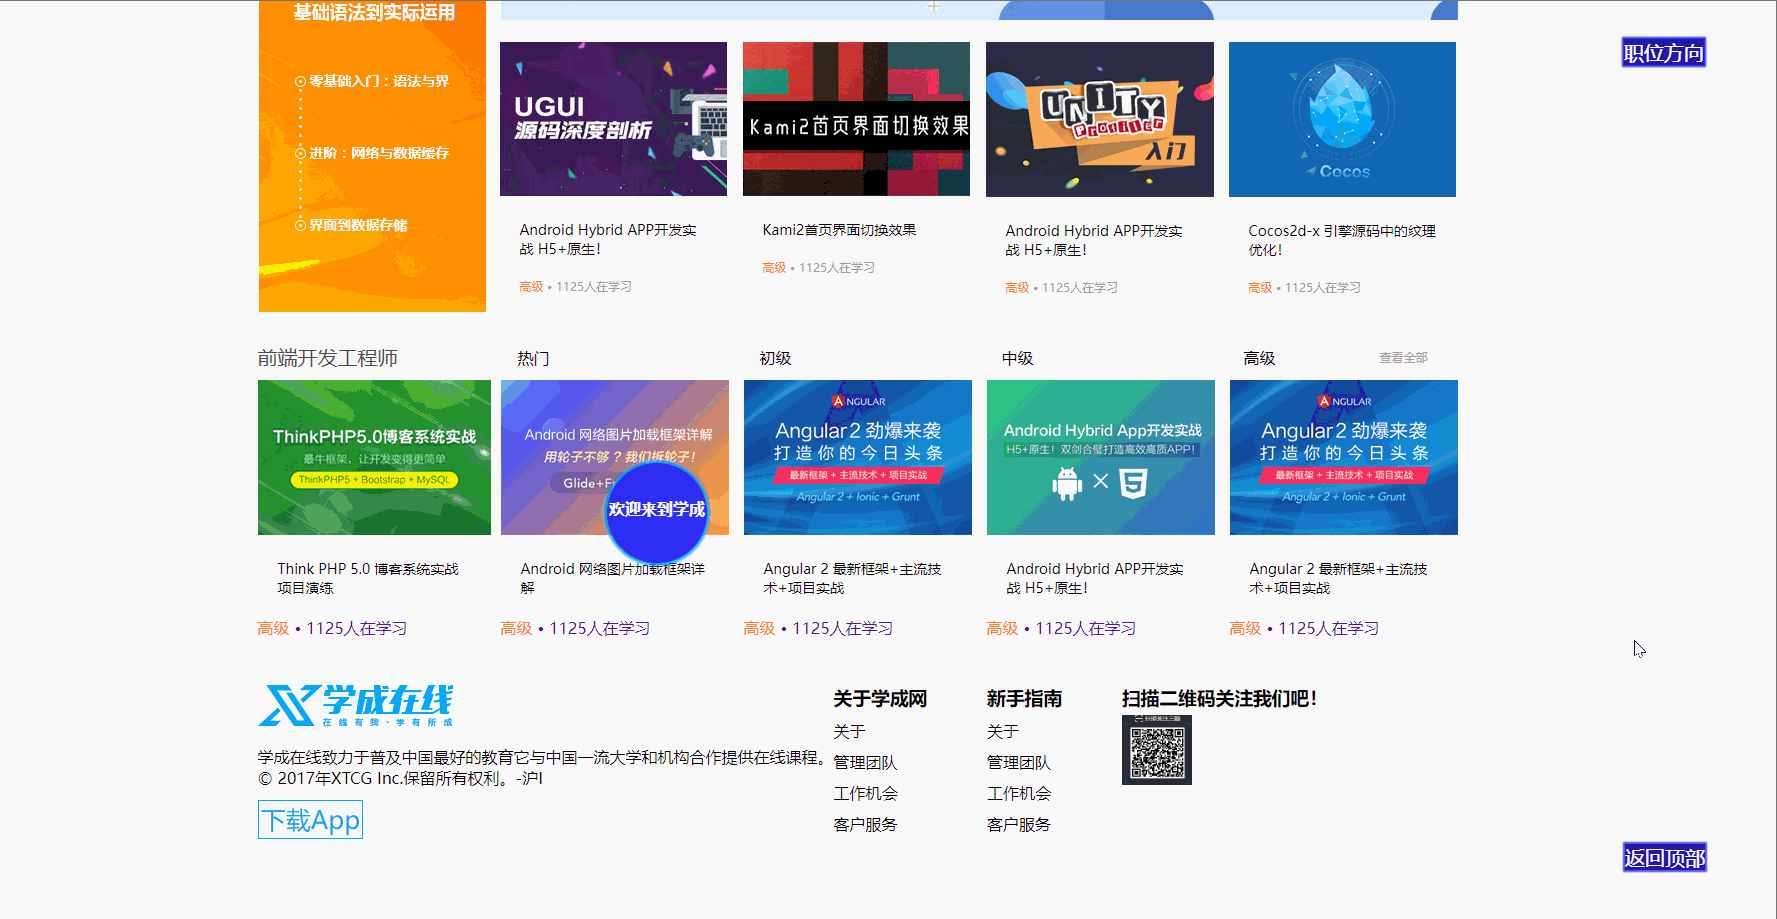Viewport: 1777px width, 919px height.
Task: Open 工作机会 under 新手指南
Action: tap(1018, 794)
